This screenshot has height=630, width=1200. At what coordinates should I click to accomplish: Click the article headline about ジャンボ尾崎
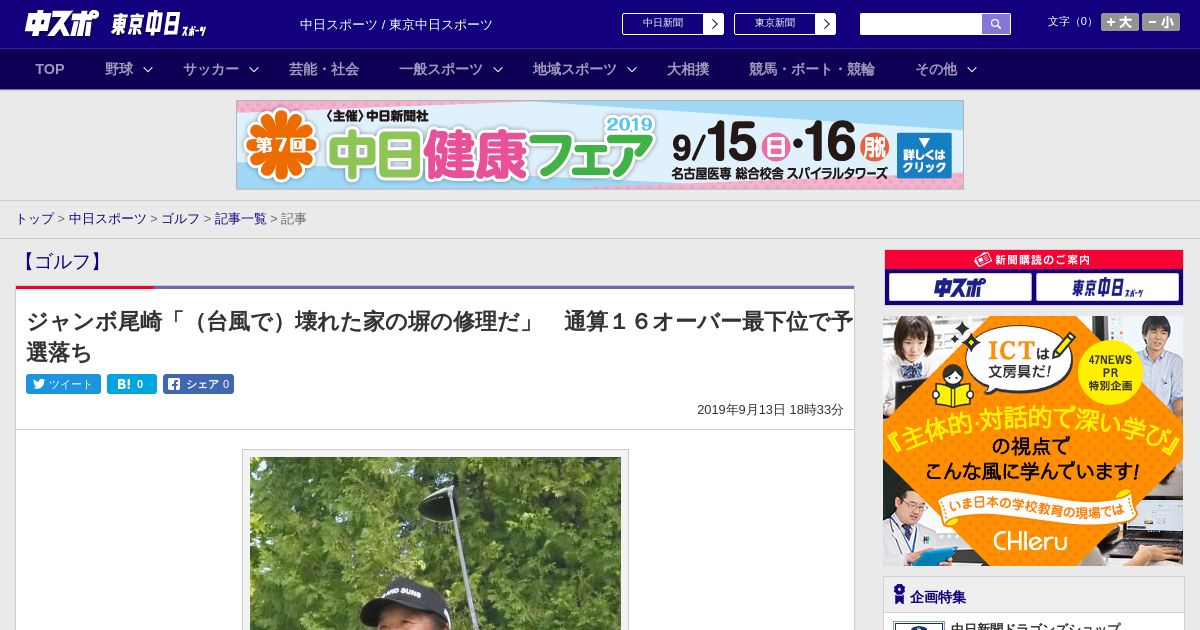[x=439, y=337]
